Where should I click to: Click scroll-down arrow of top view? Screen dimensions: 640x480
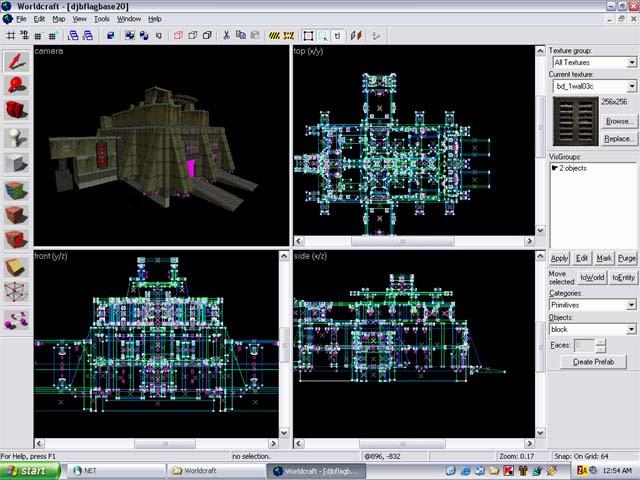(540, 230)
